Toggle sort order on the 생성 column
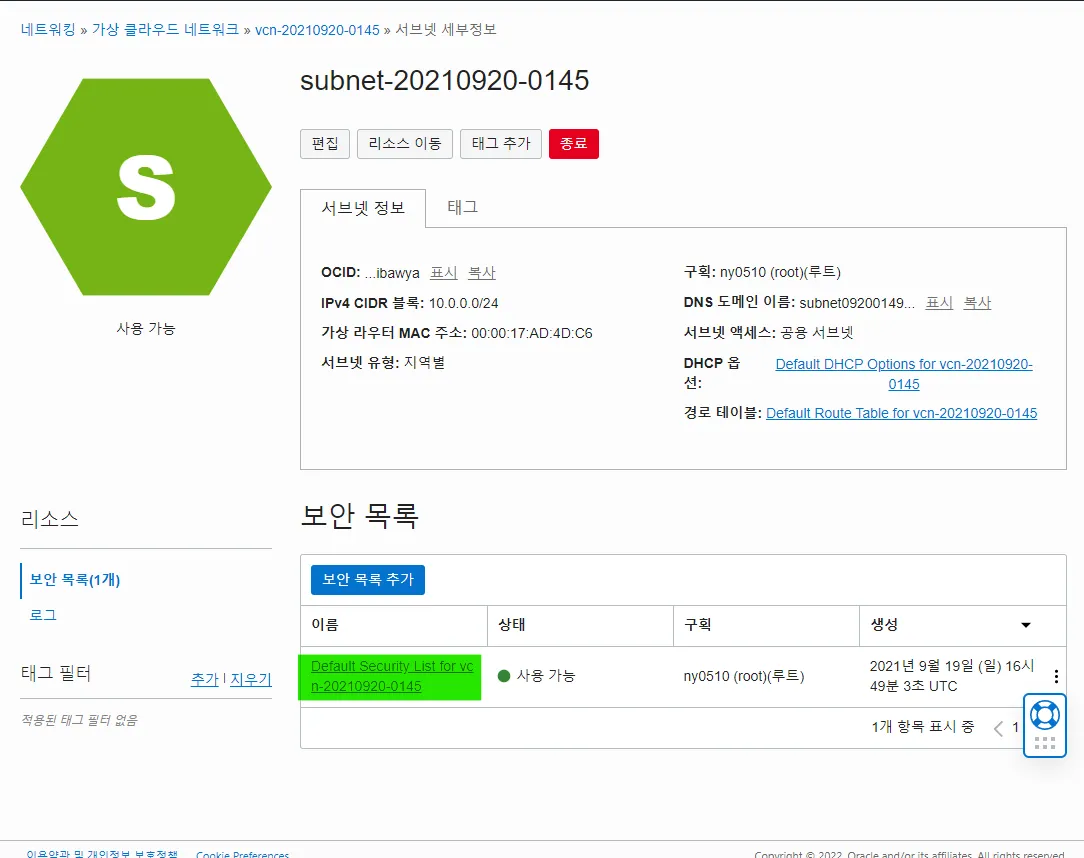Screen dimensions: 1084x858 [1025, 625]
